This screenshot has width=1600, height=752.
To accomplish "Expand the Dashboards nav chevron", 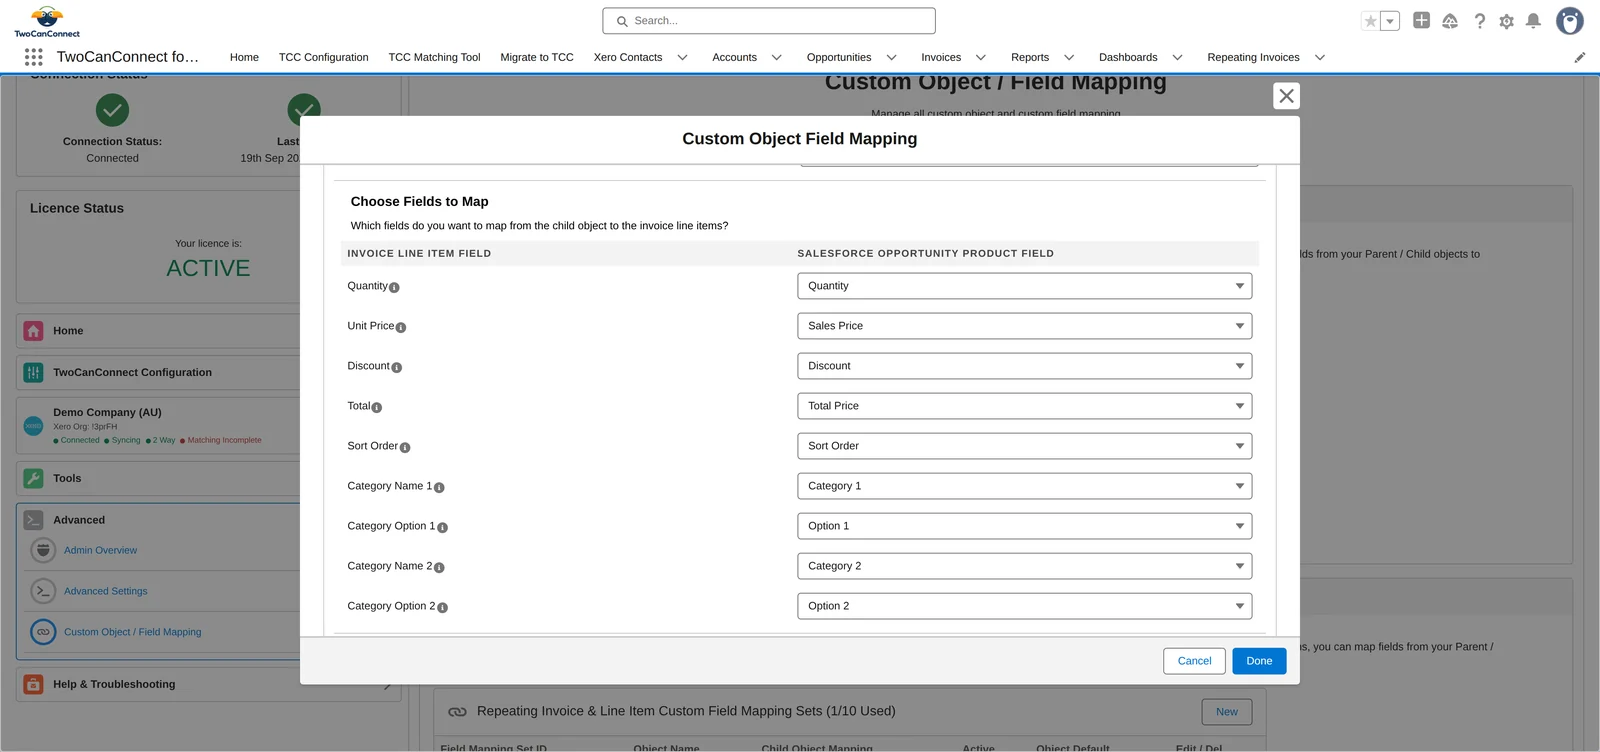I will (x=1178, y=58).
